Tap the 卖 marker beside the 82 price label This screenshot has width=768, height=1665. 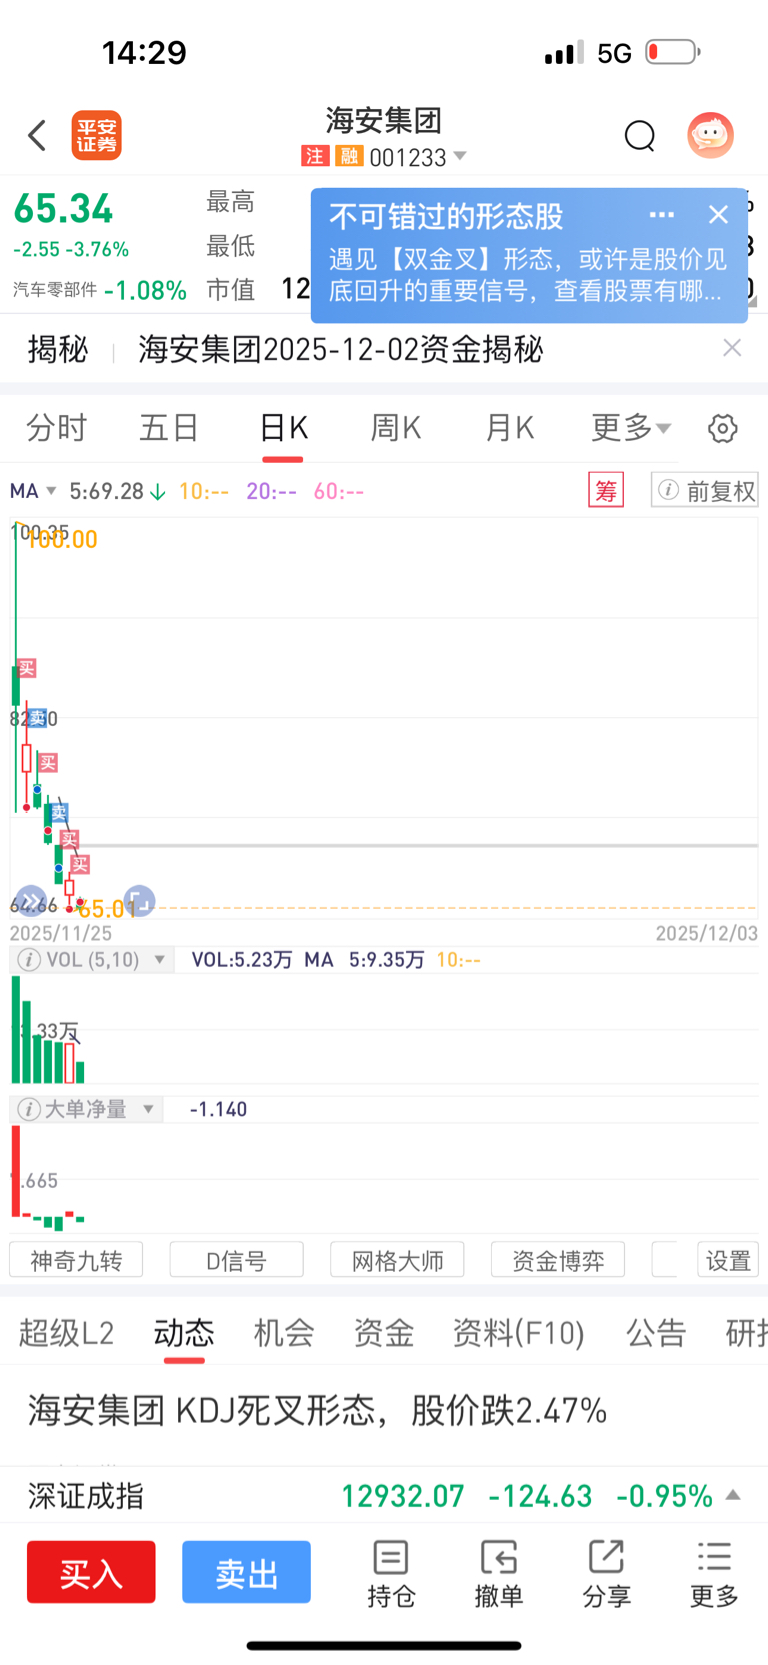[x=37, y=718]
